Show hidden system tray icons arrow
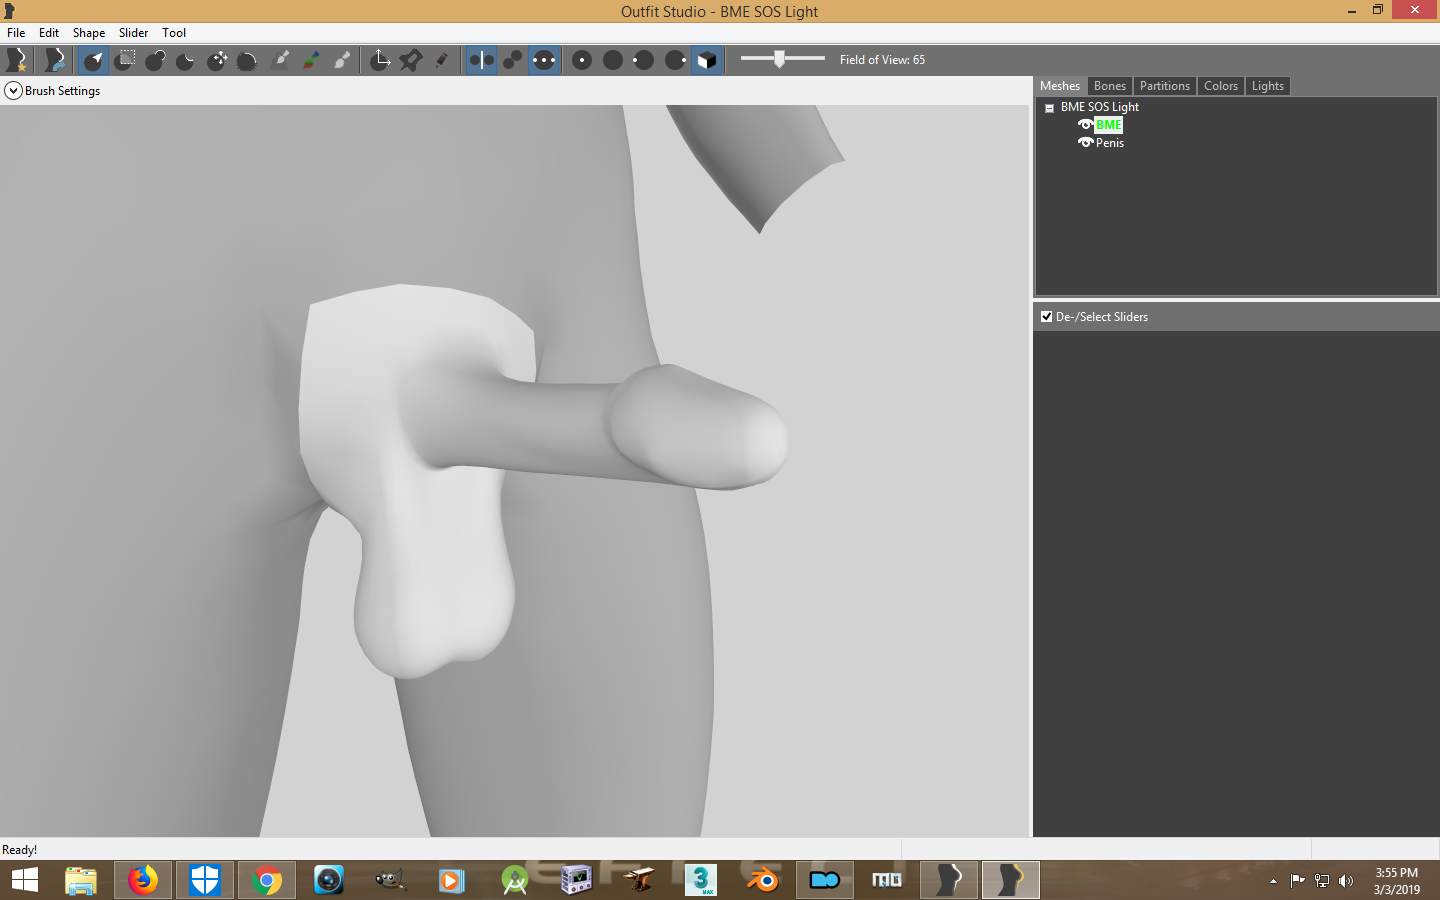The image size is (1440, 900). click(x=1273, y=881)
